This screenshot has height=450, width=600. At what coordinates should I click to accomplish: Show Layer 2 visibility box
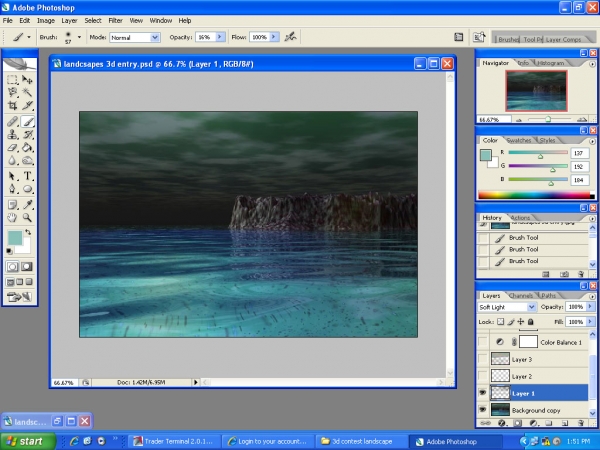483,376
